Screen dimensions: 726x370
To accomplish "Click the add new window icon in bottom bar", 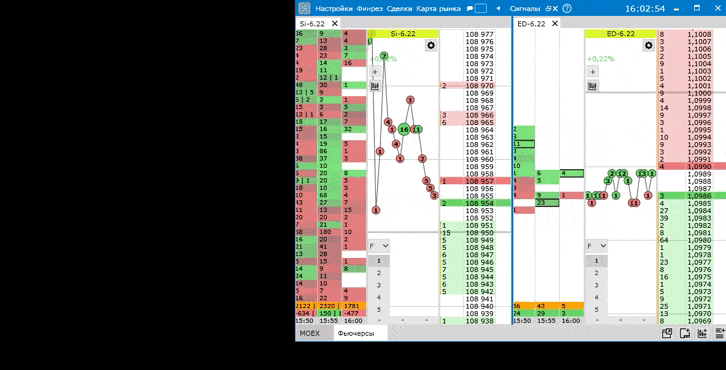I will pos(685,333).
